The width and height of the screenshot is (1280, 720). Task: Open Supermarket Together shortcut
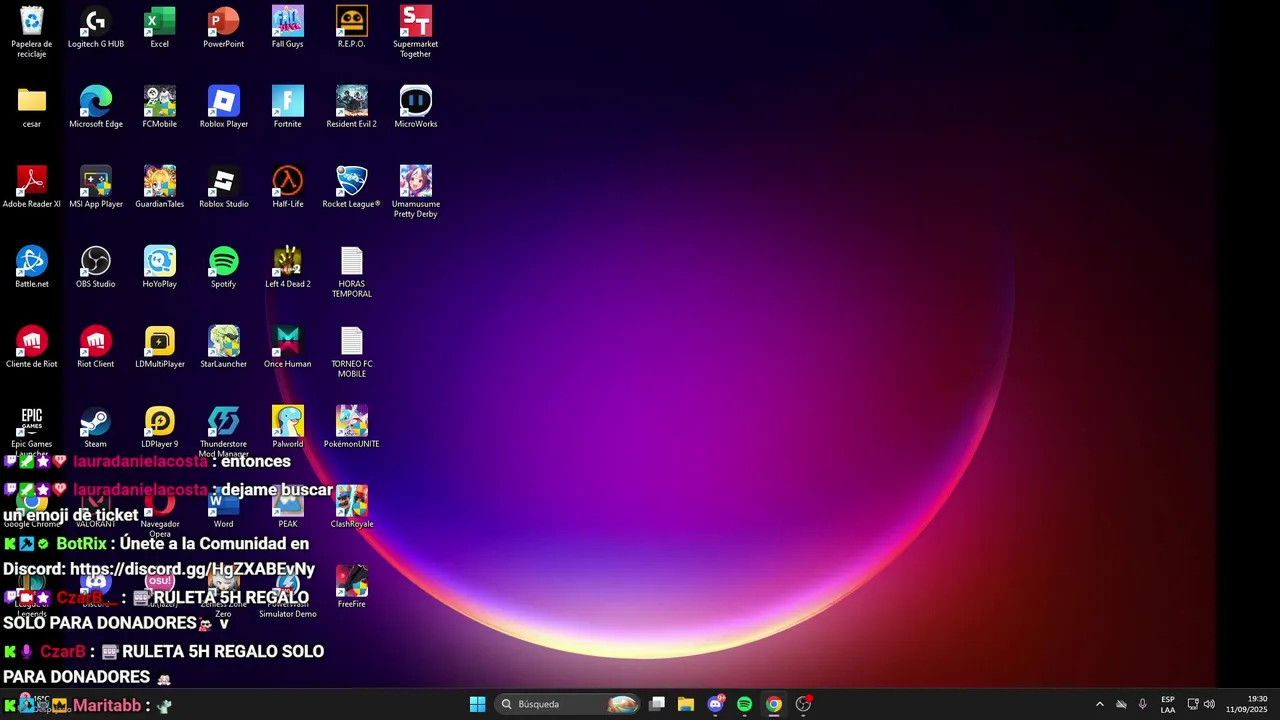[416, 32]
